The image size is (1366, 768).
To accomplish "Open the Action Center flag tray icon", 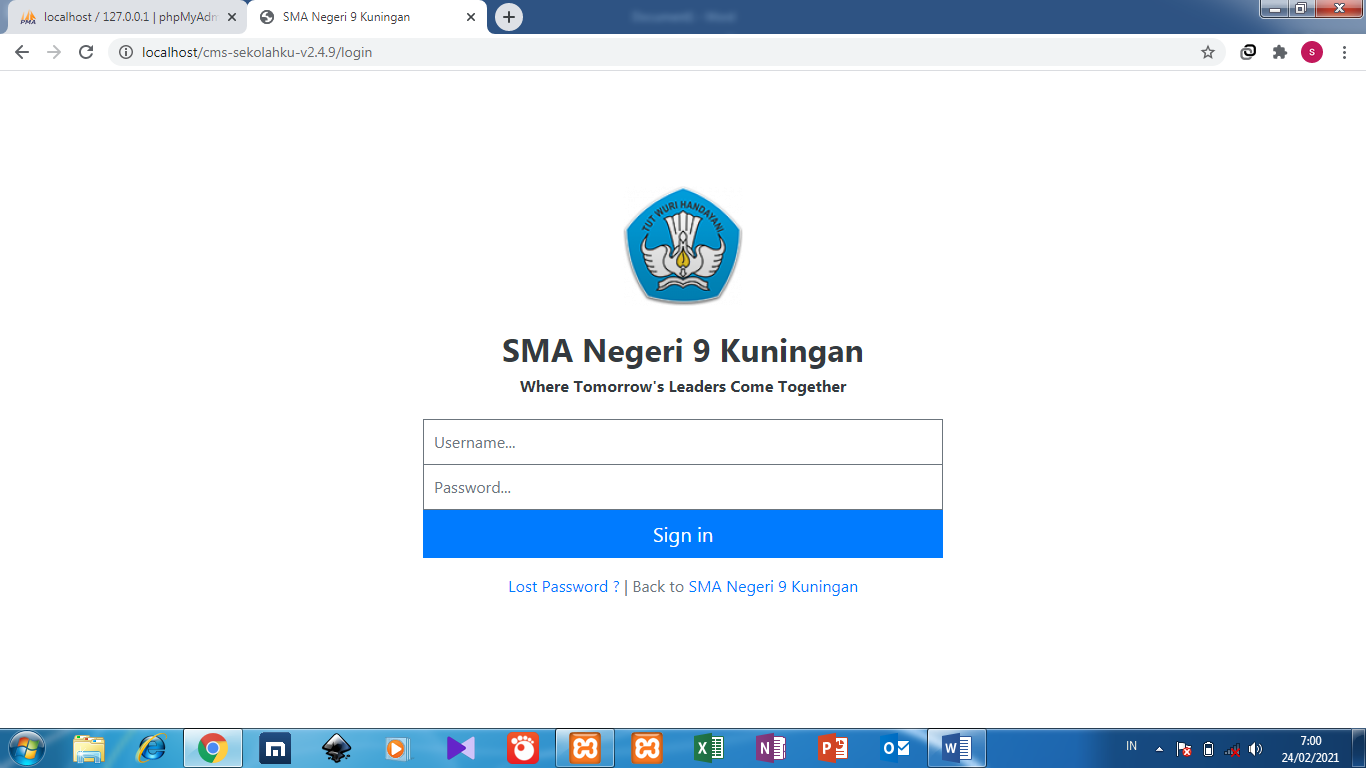I will 1184,749.
